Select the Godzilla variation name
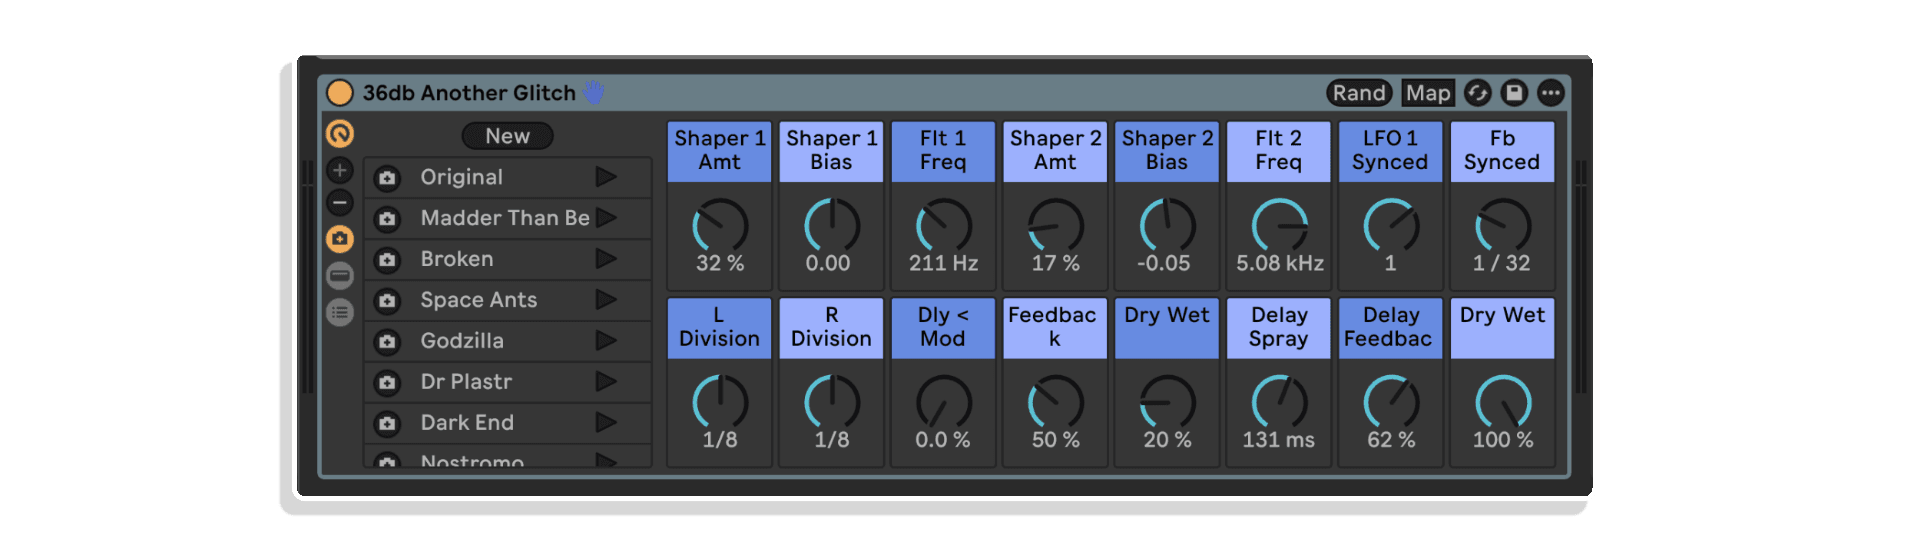Image resolution: width=1920 pixels, height=551 pixels. click(462, 341)
